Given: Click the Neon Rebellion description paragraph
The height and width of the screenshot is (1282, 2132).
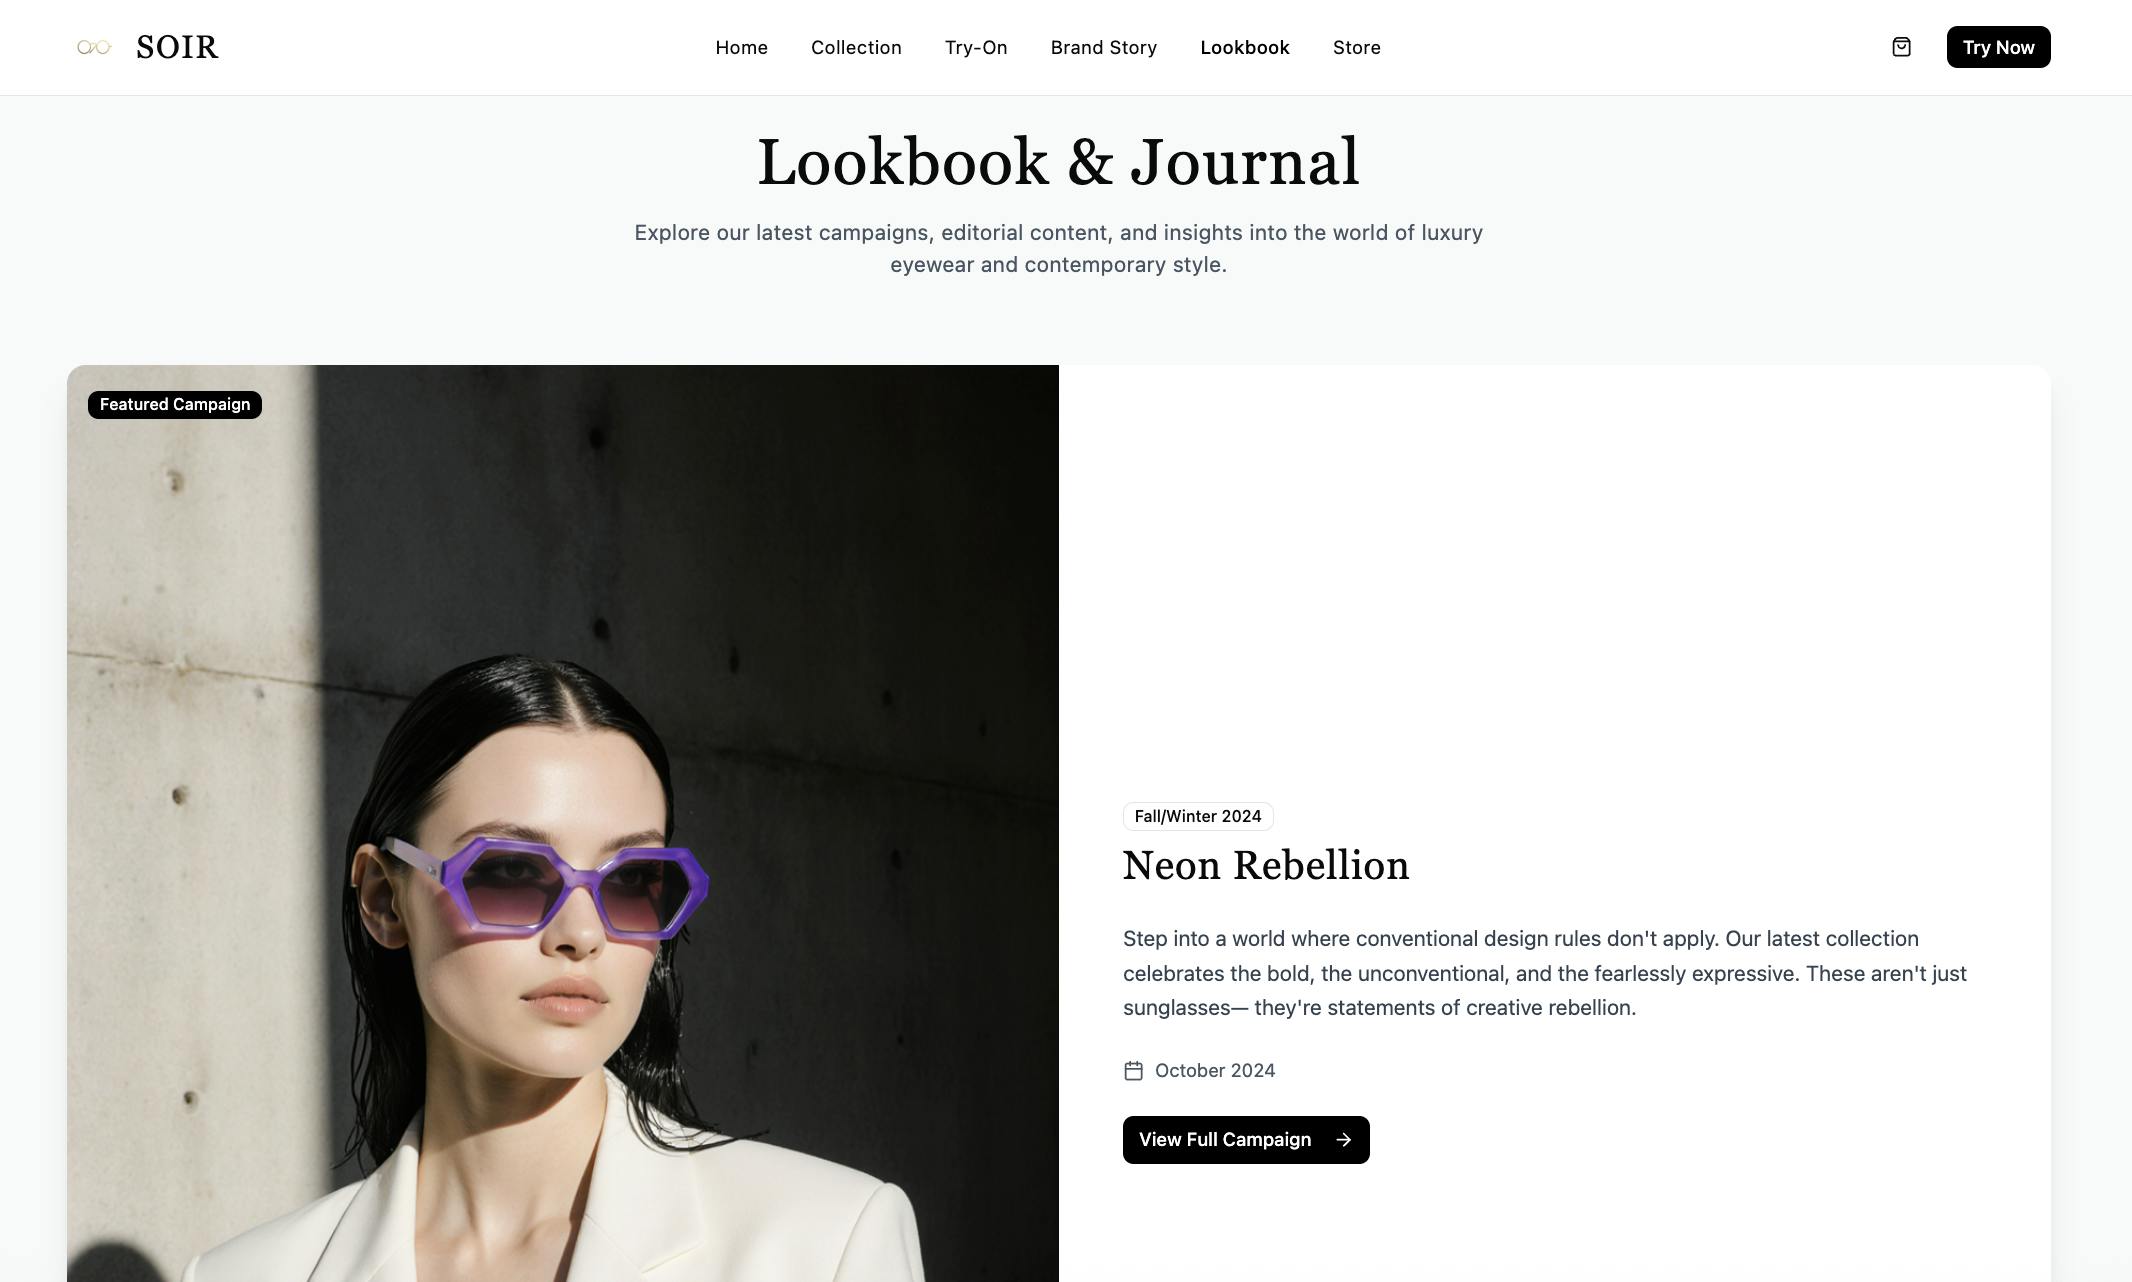Looking at the screenshot, I should click(1545, 973).
